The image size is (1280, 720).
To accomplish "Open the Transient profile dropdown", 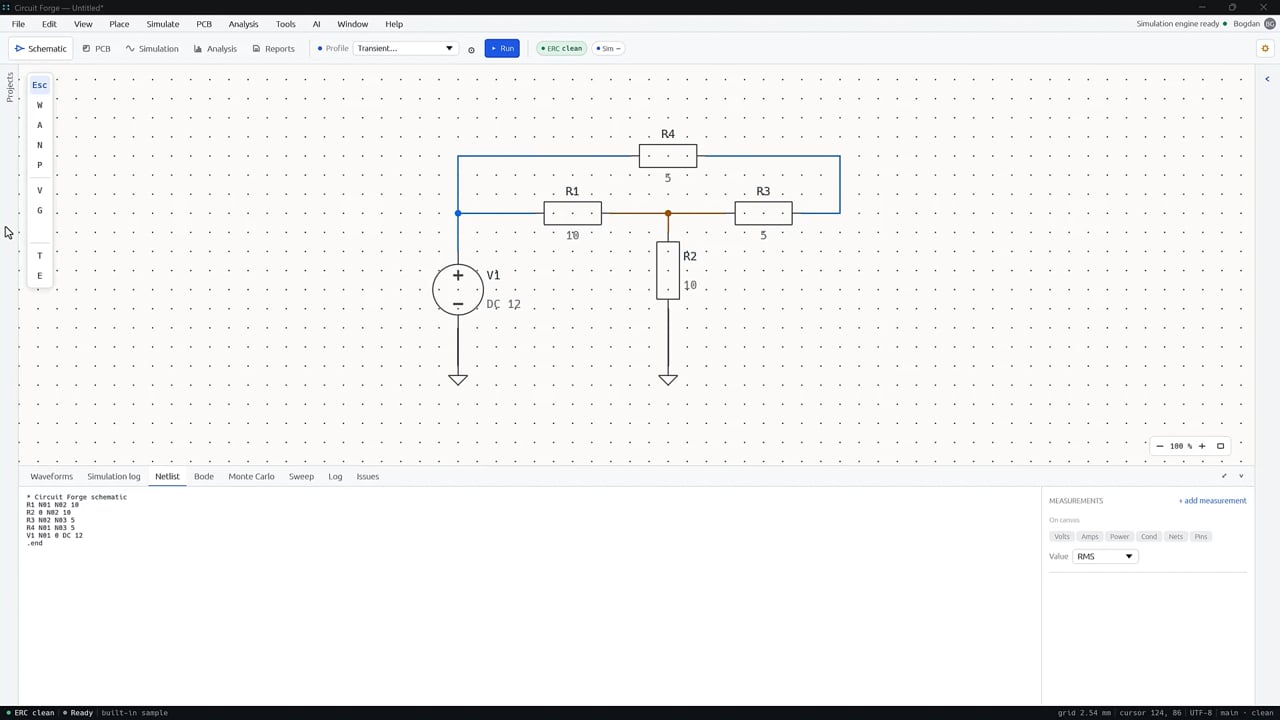I will (x=405, y=48).
